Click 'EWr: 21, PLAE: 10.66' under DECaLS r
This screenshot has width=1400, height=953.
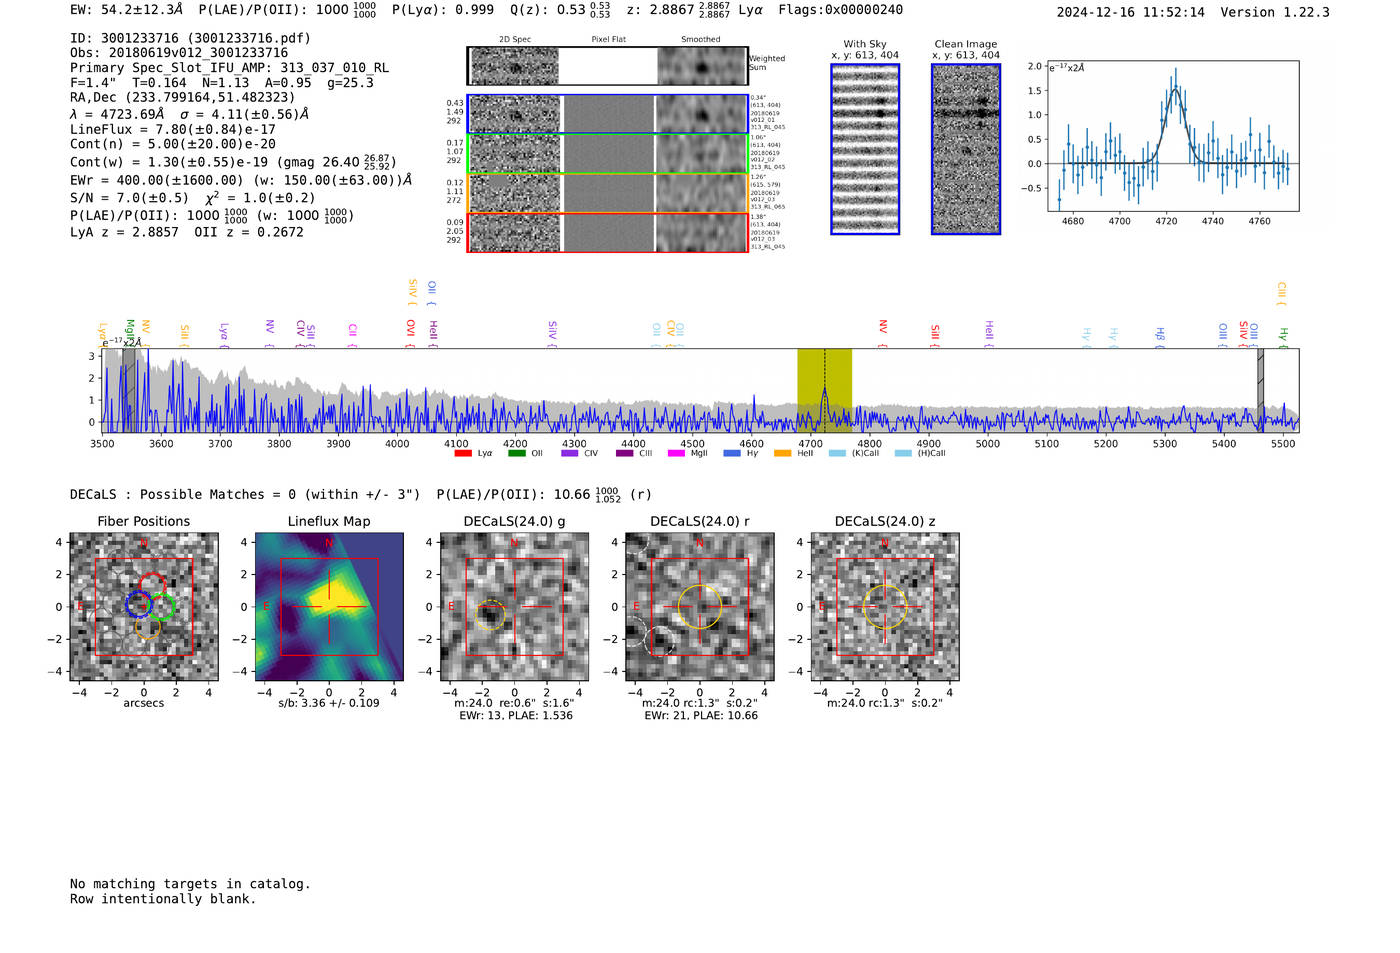coord(701,716)
